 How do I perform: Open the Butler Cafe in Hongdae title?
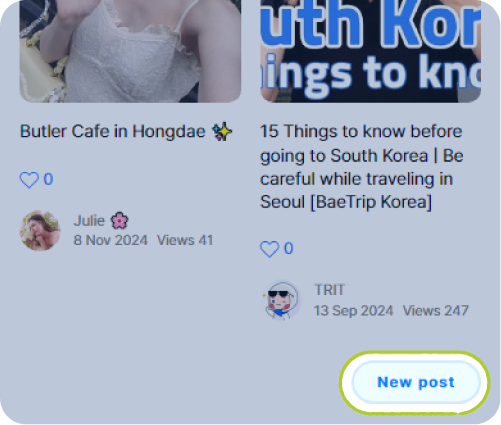tap(113, 131)
